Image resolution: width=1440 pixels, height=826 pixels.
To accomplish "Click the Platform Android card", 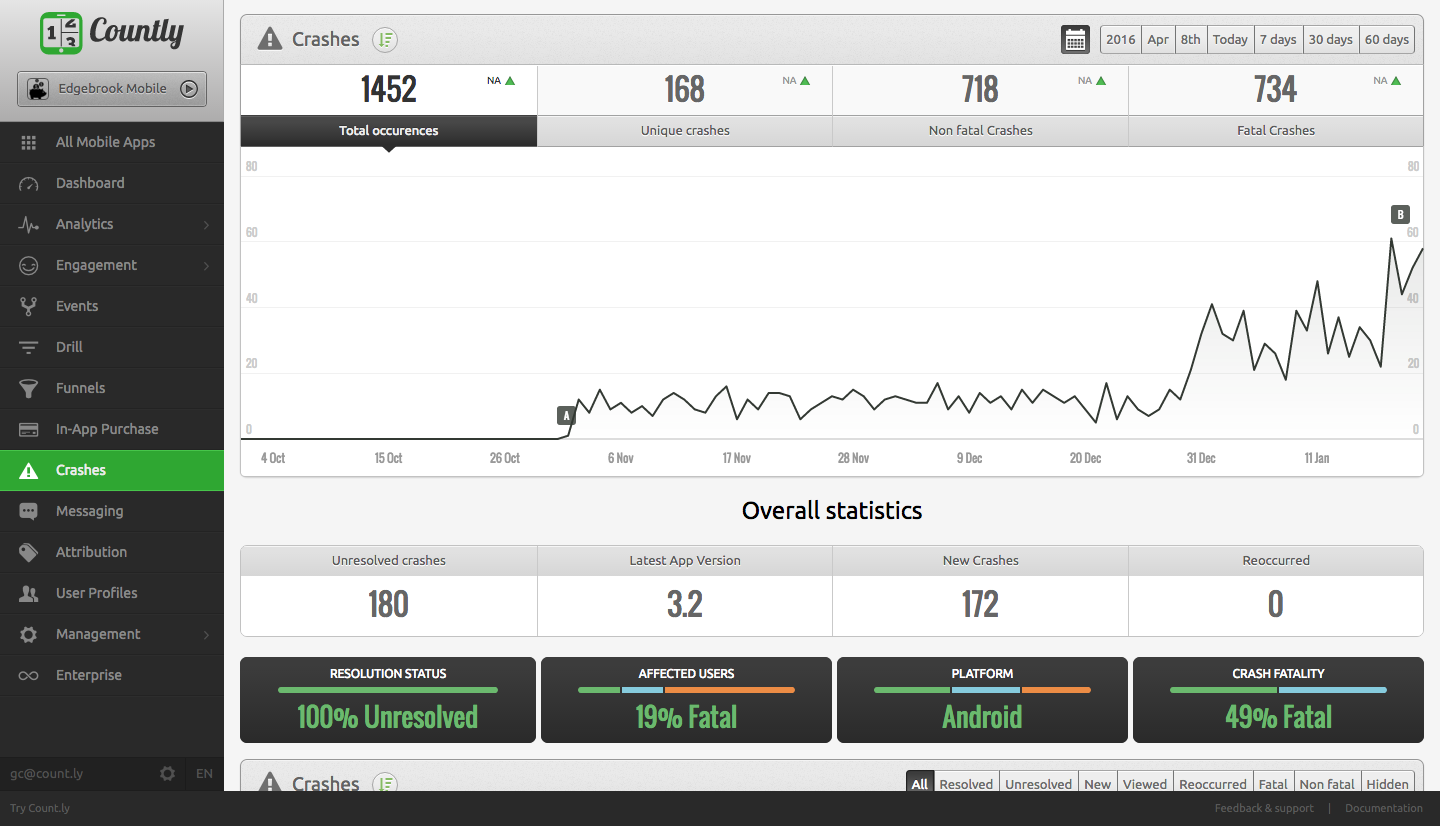I will [x=982, y=700].
